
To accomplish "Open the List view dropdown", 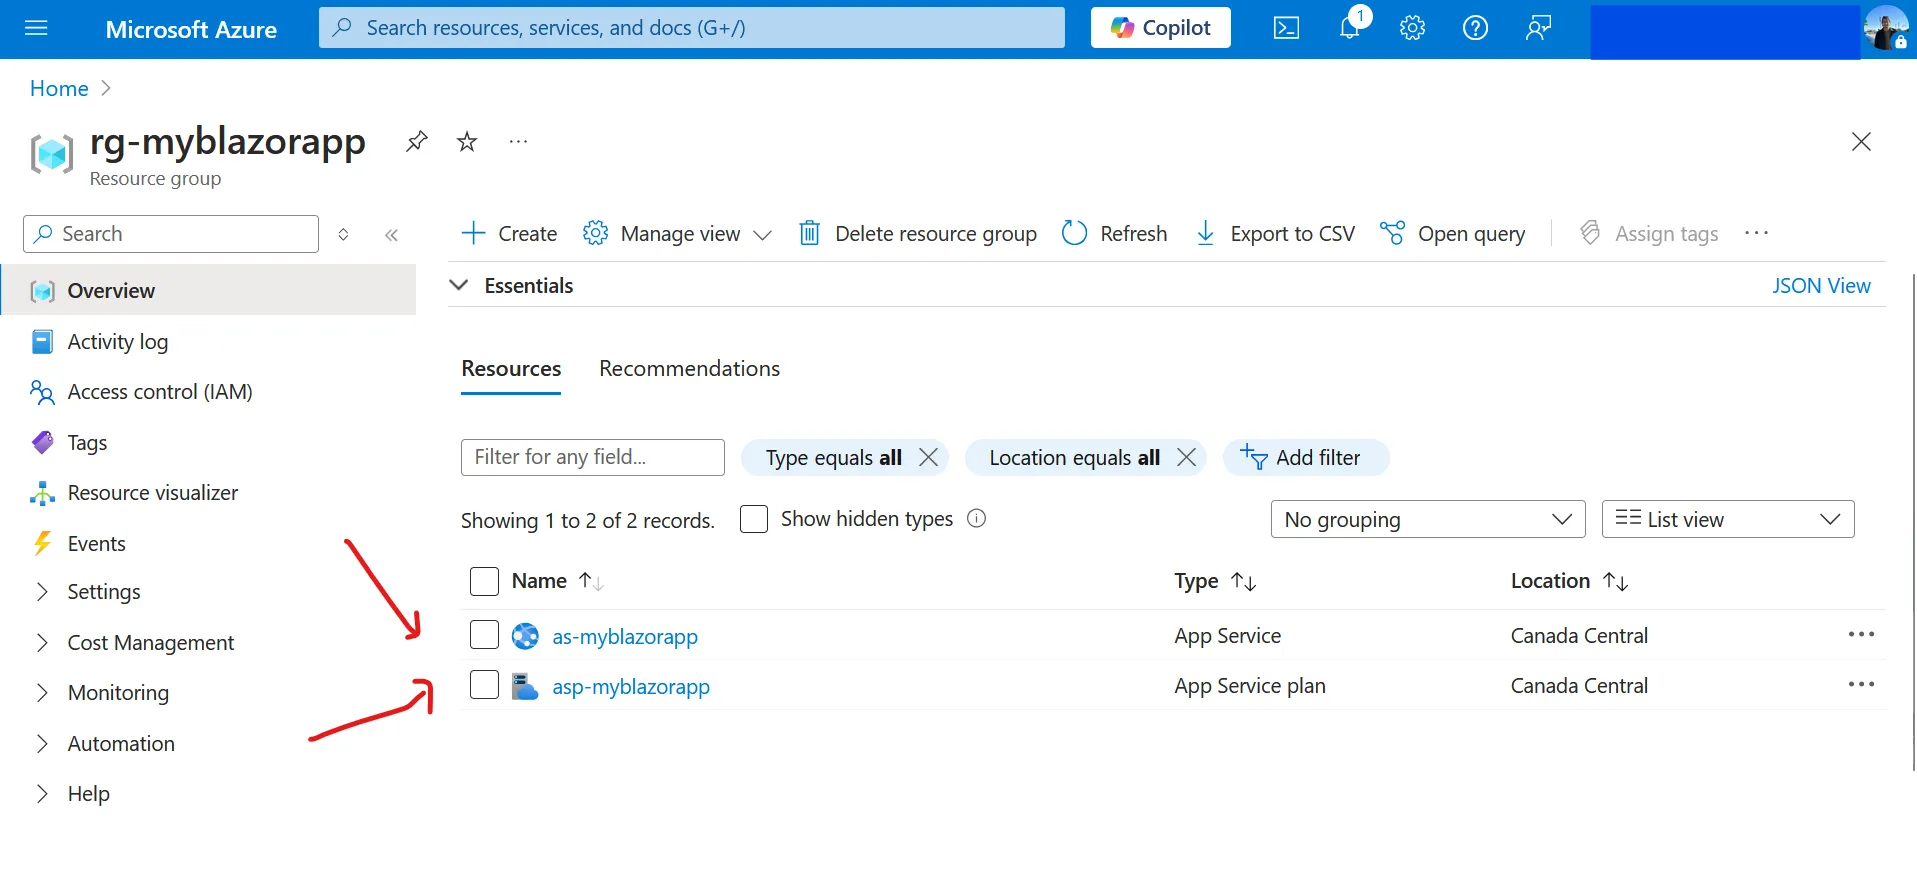I will click(1728, 519).
